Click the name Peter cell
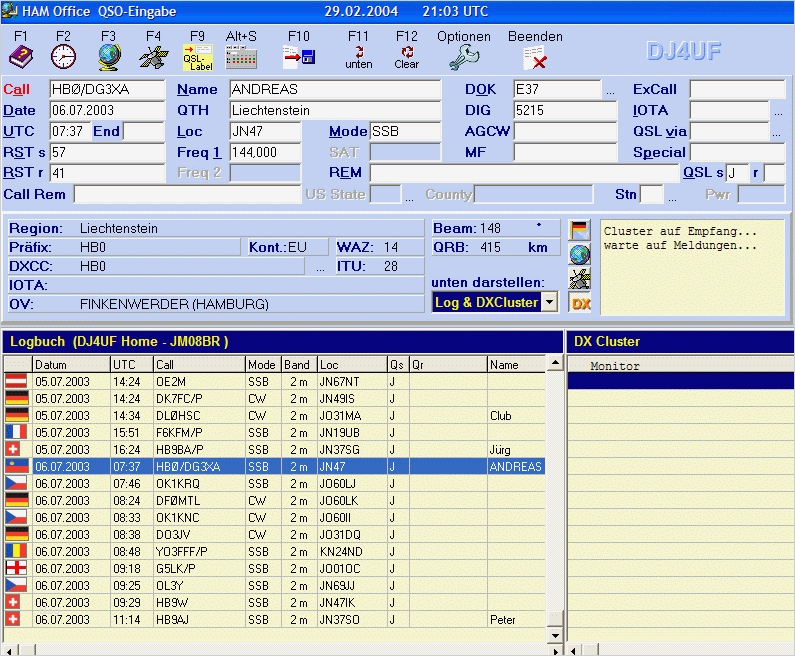 coord(516,619)
